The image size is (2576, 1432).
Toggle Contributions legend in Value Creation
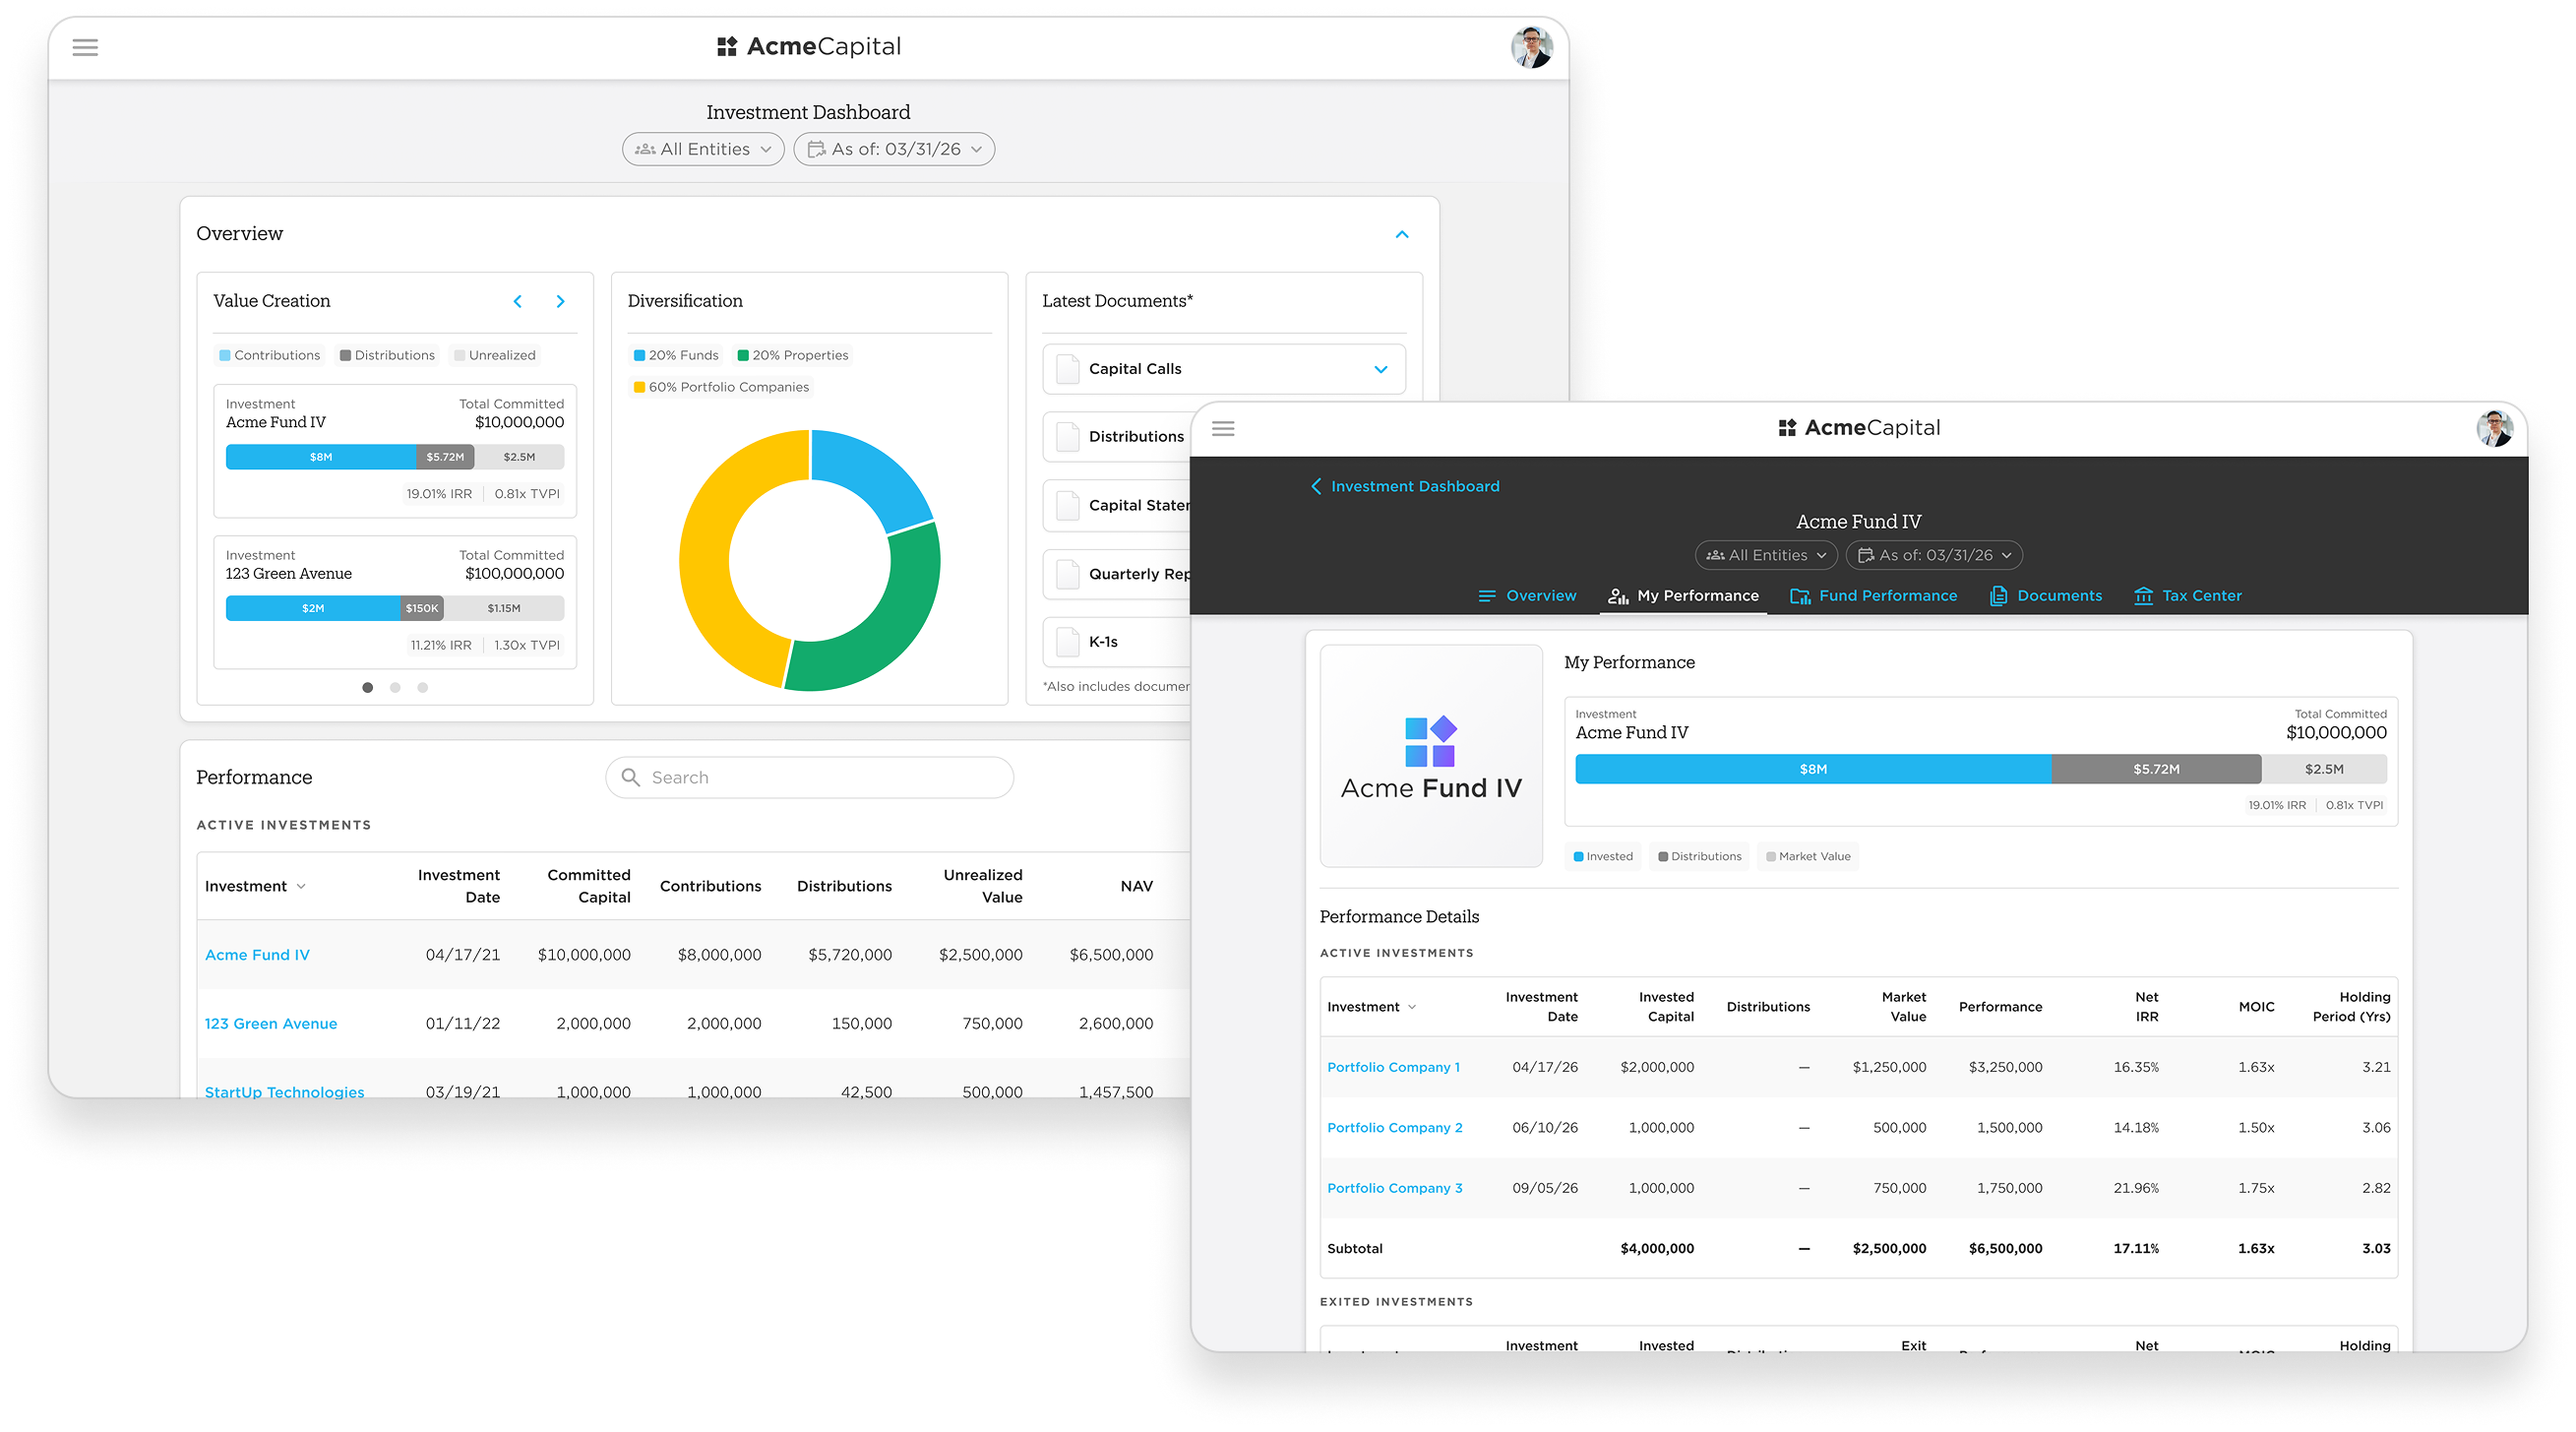coord(270,355)
